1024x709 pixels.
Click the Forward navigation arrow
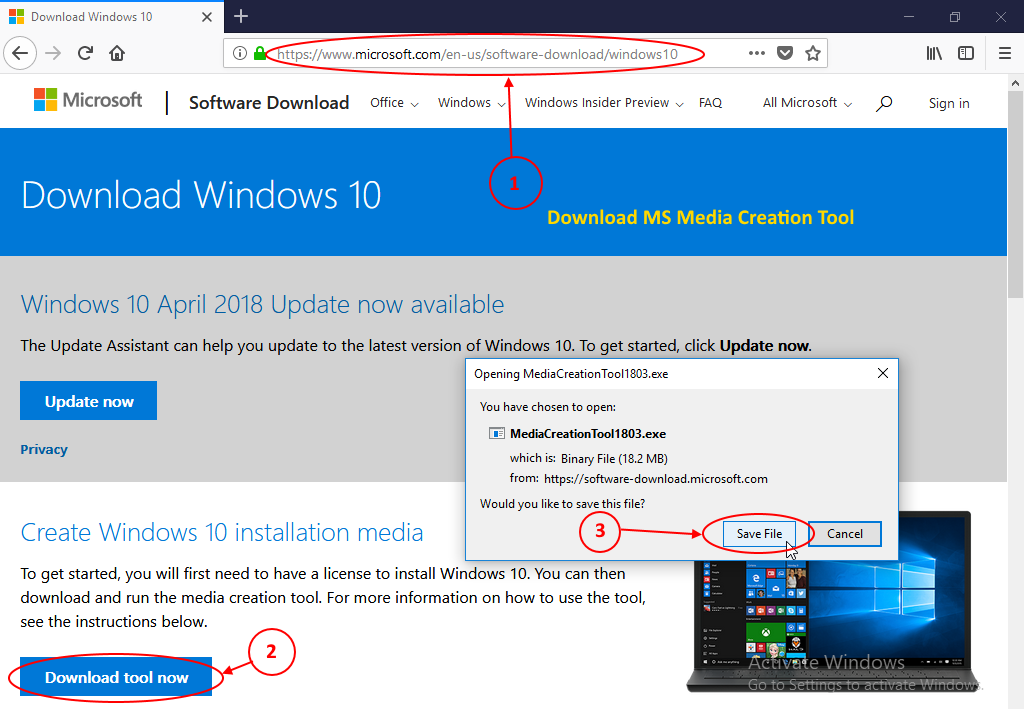point(53,53)
